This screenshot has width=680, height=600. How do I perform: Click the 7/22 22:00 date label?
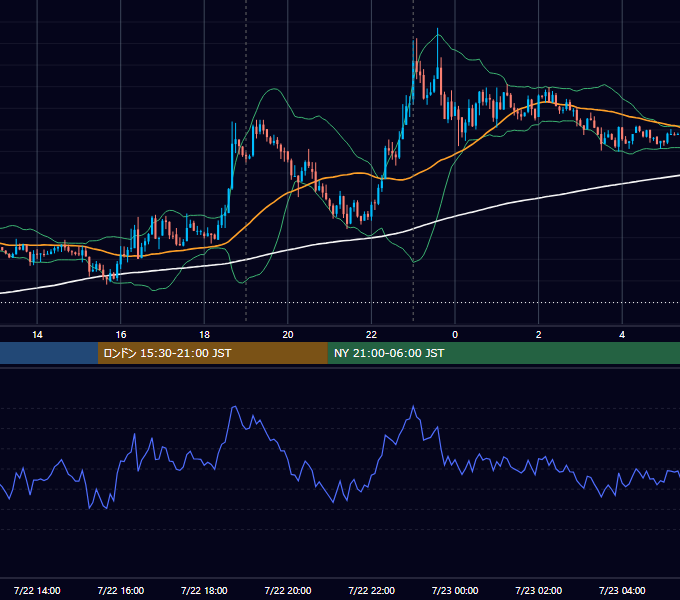pyautogui.click(x=372, y=590)
